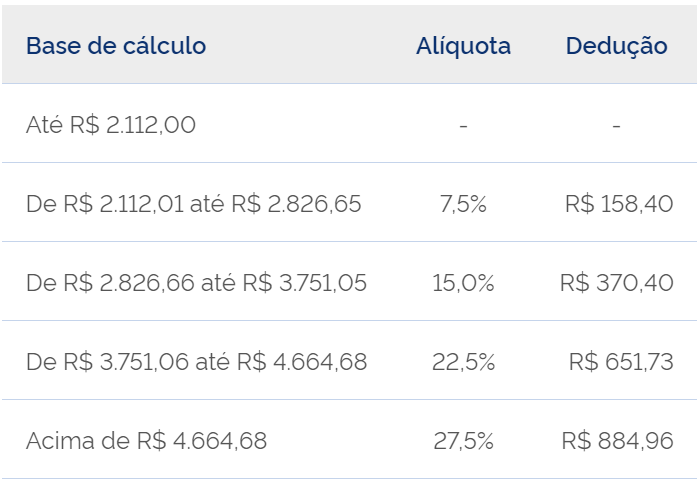Select the 'Acima de R$ 4.664,68' cell
Viewport: 697px width, 481px height.
coord(147,441)
